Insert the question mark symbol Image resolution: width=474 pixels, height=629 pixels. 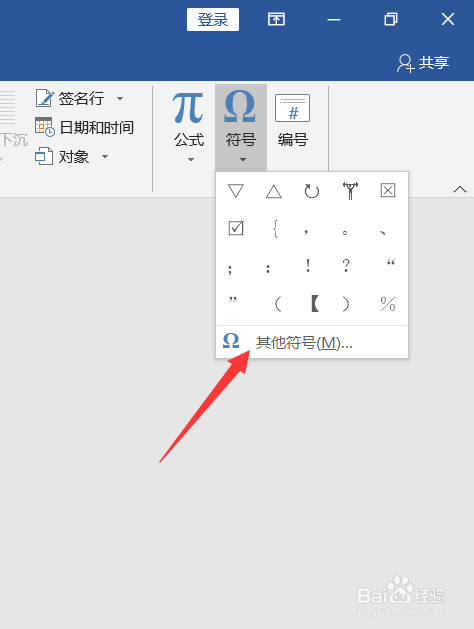[346, 266]
